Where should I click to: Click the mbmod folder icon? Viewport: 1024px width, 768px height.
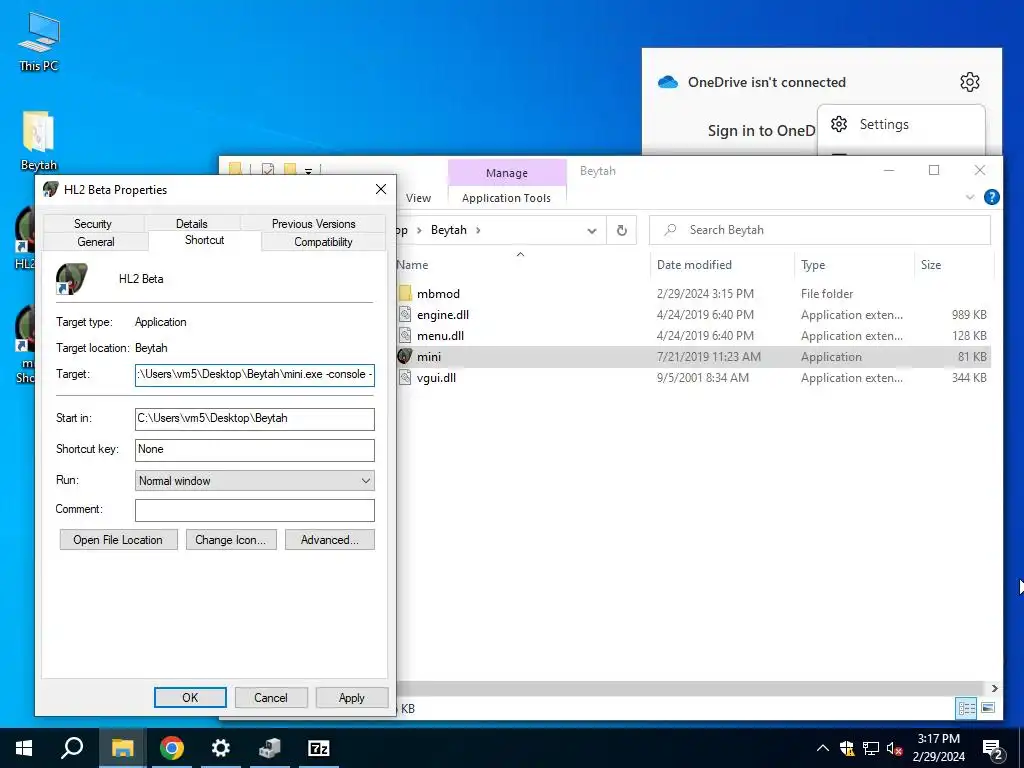pos(405,293)
